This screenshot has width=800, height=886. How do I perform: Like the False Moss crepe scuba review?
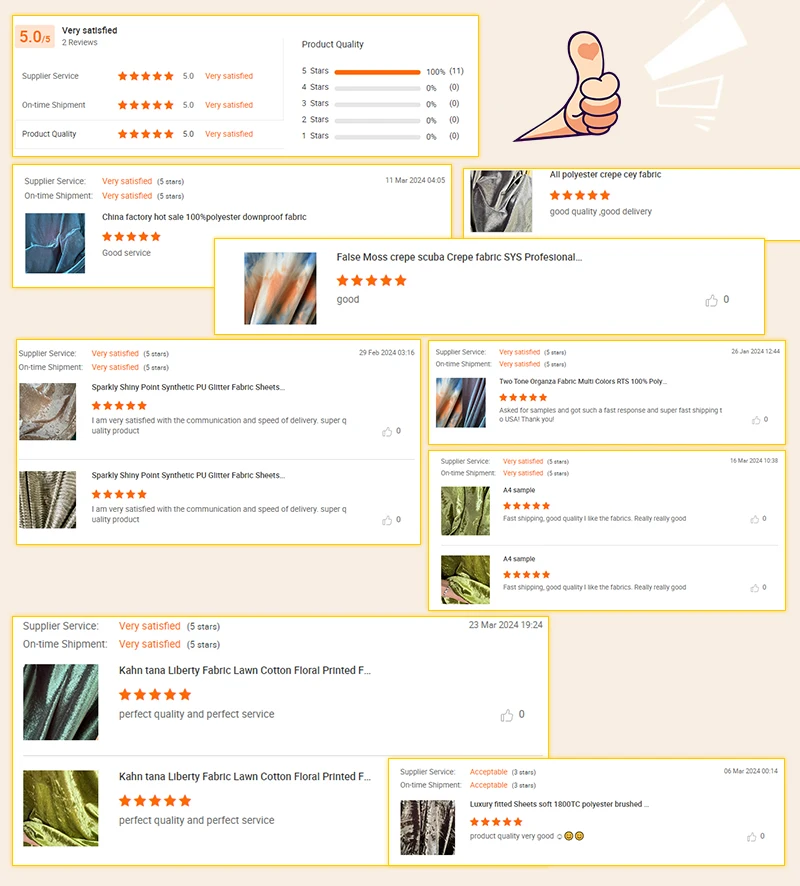tap(711, 301)
